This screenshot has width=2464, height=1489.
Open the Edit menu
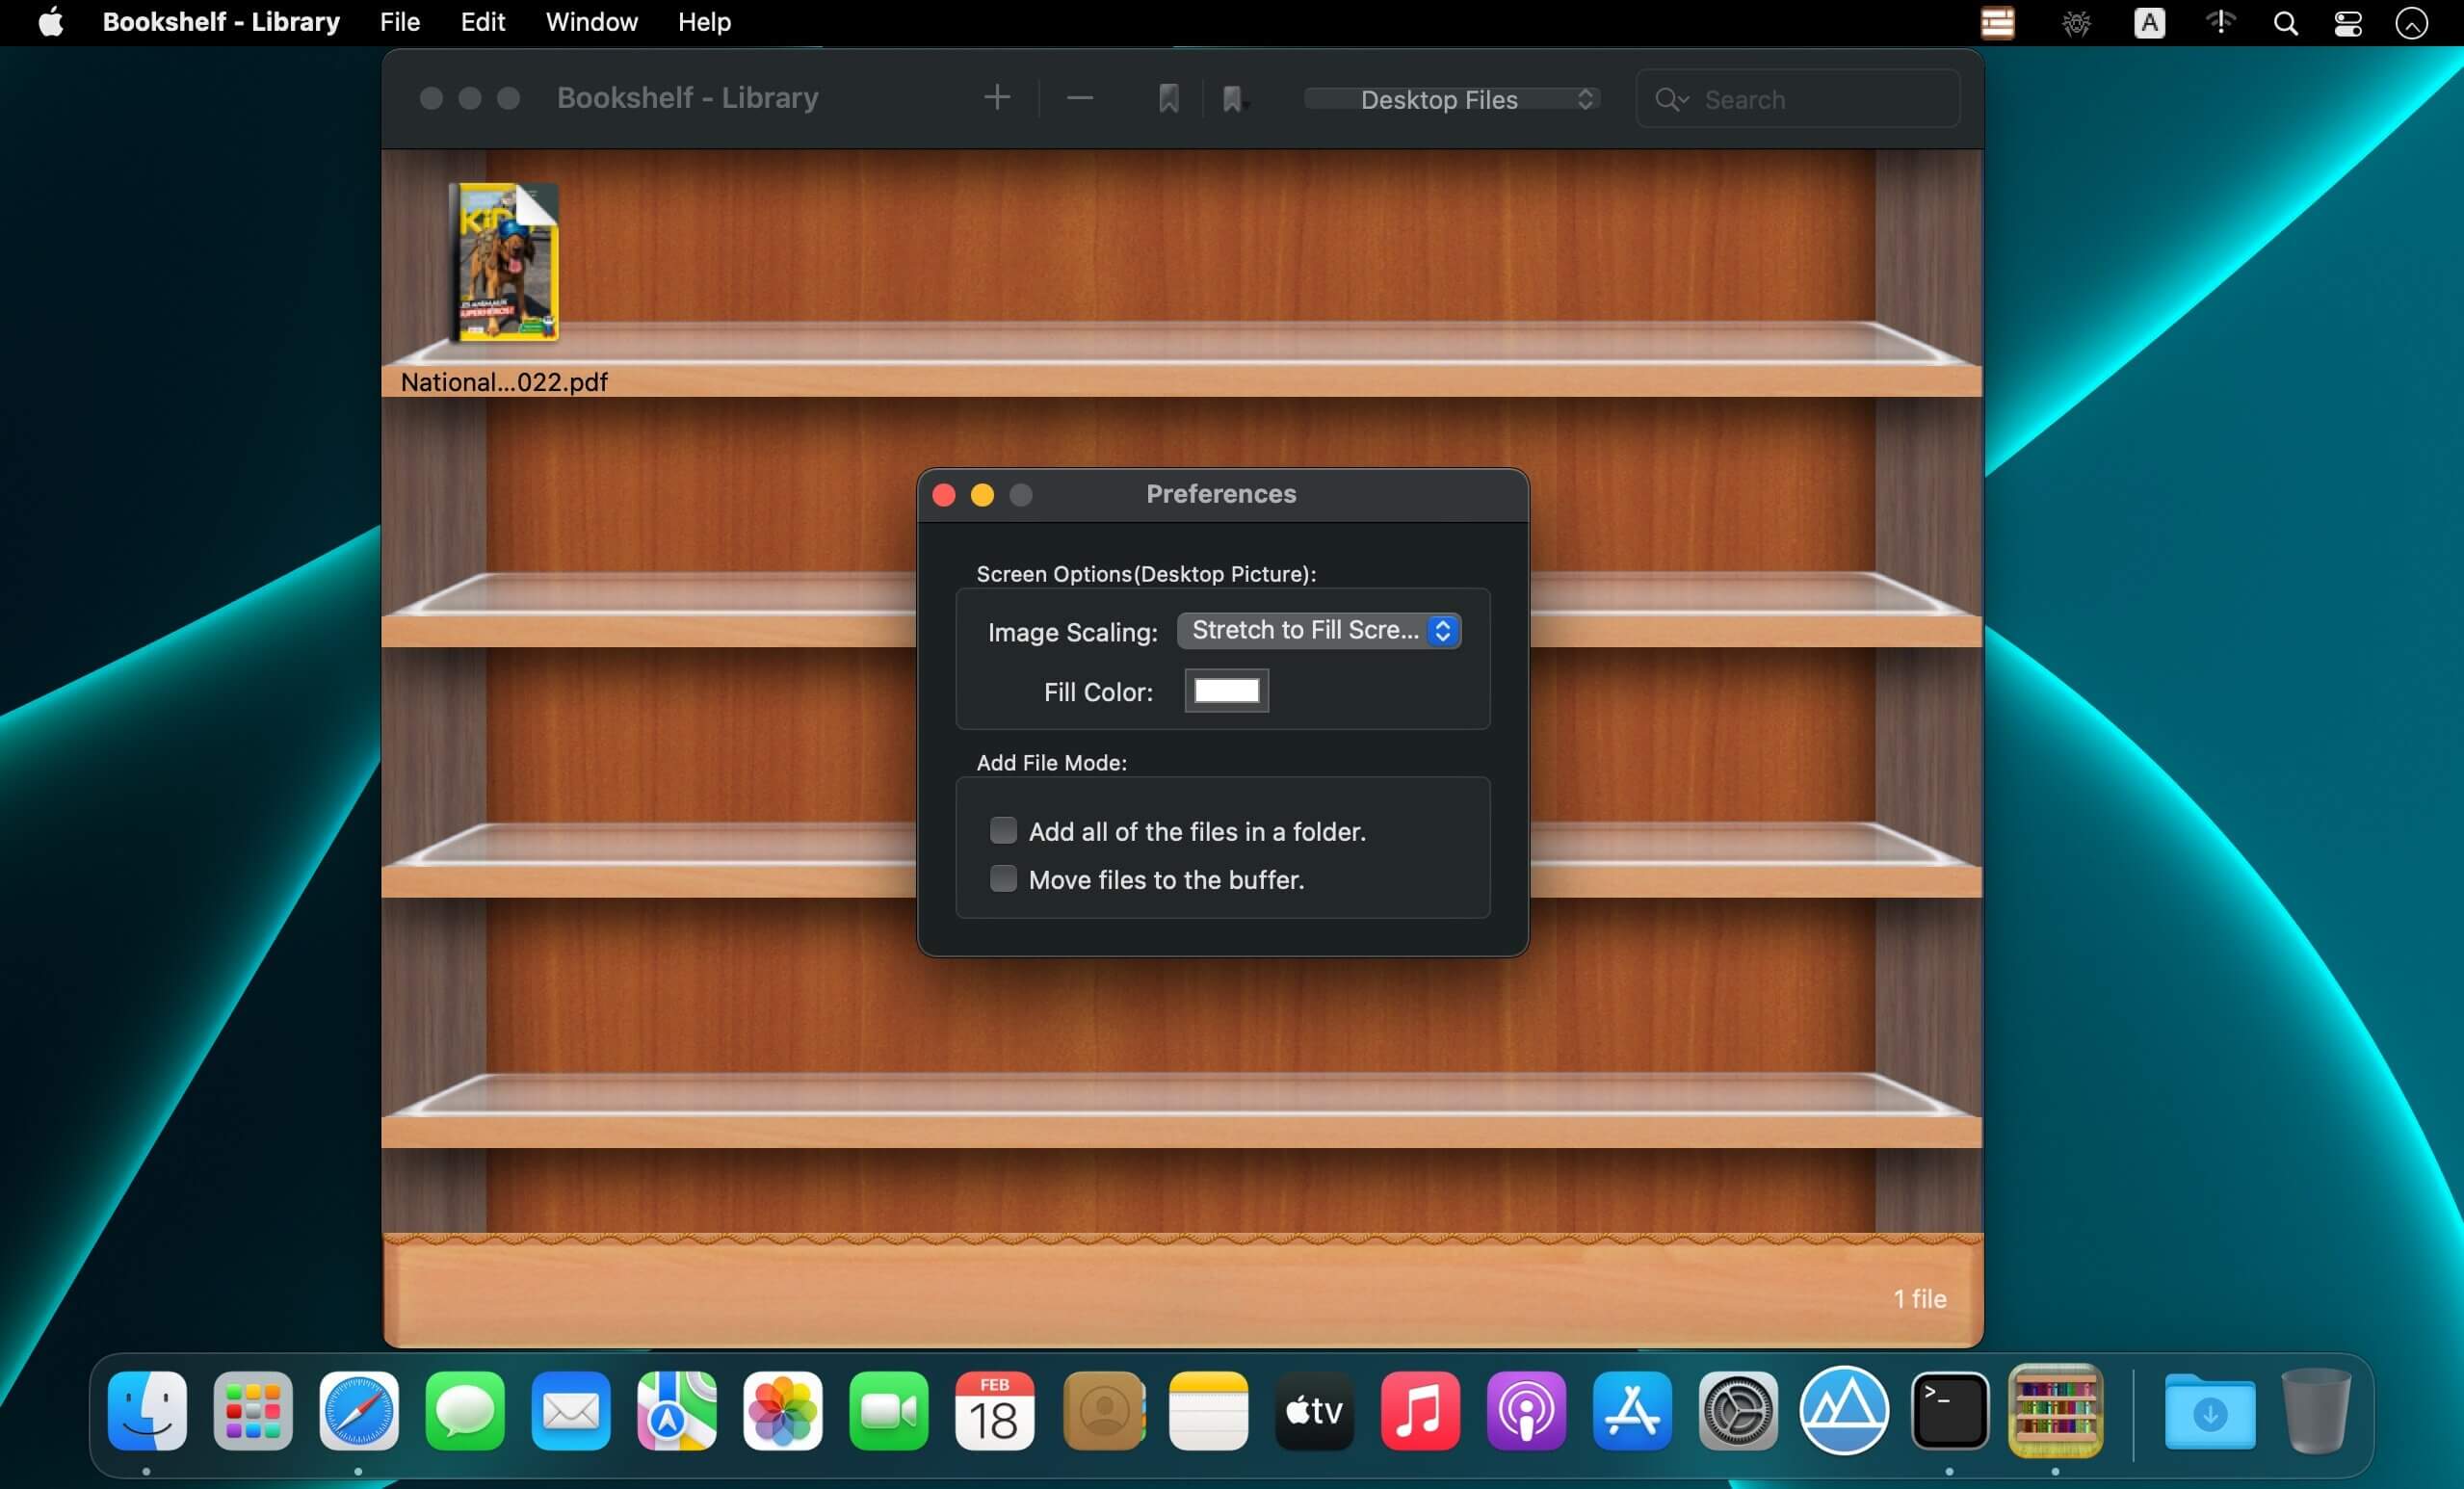[482, 22]
